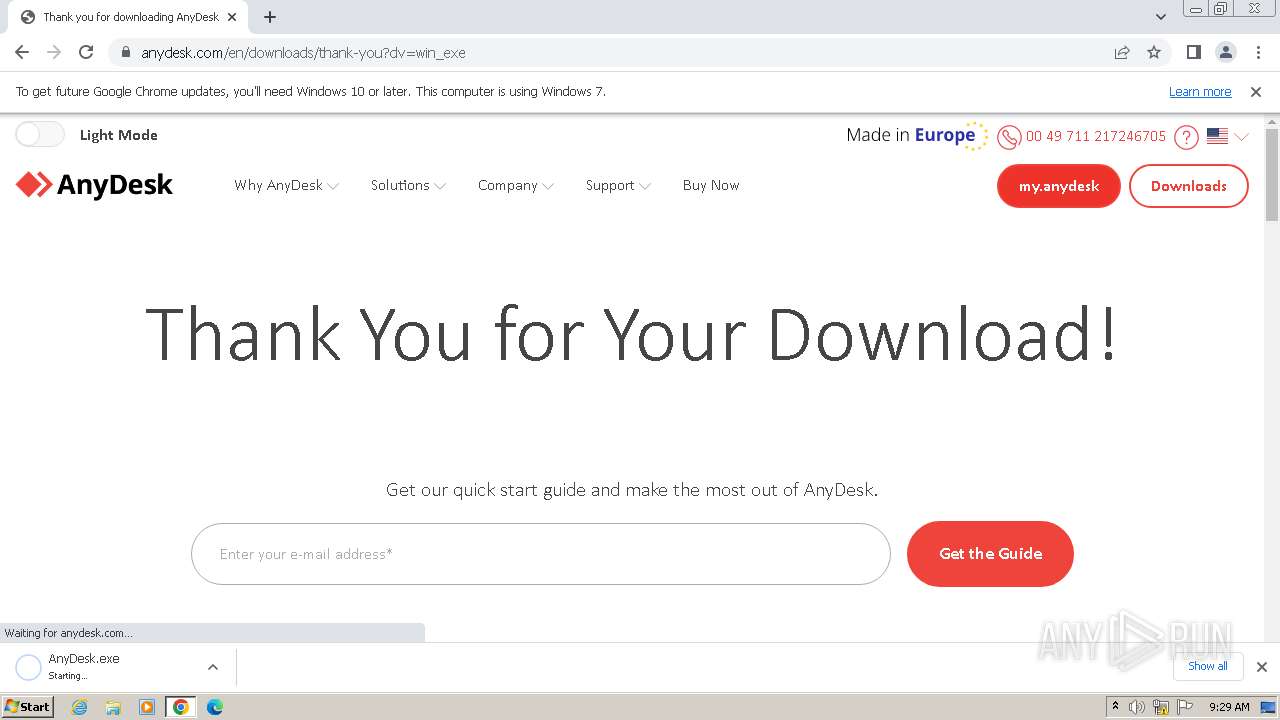Show hidden system tray icons
Screen dimensions: 1280x720
1116,706
